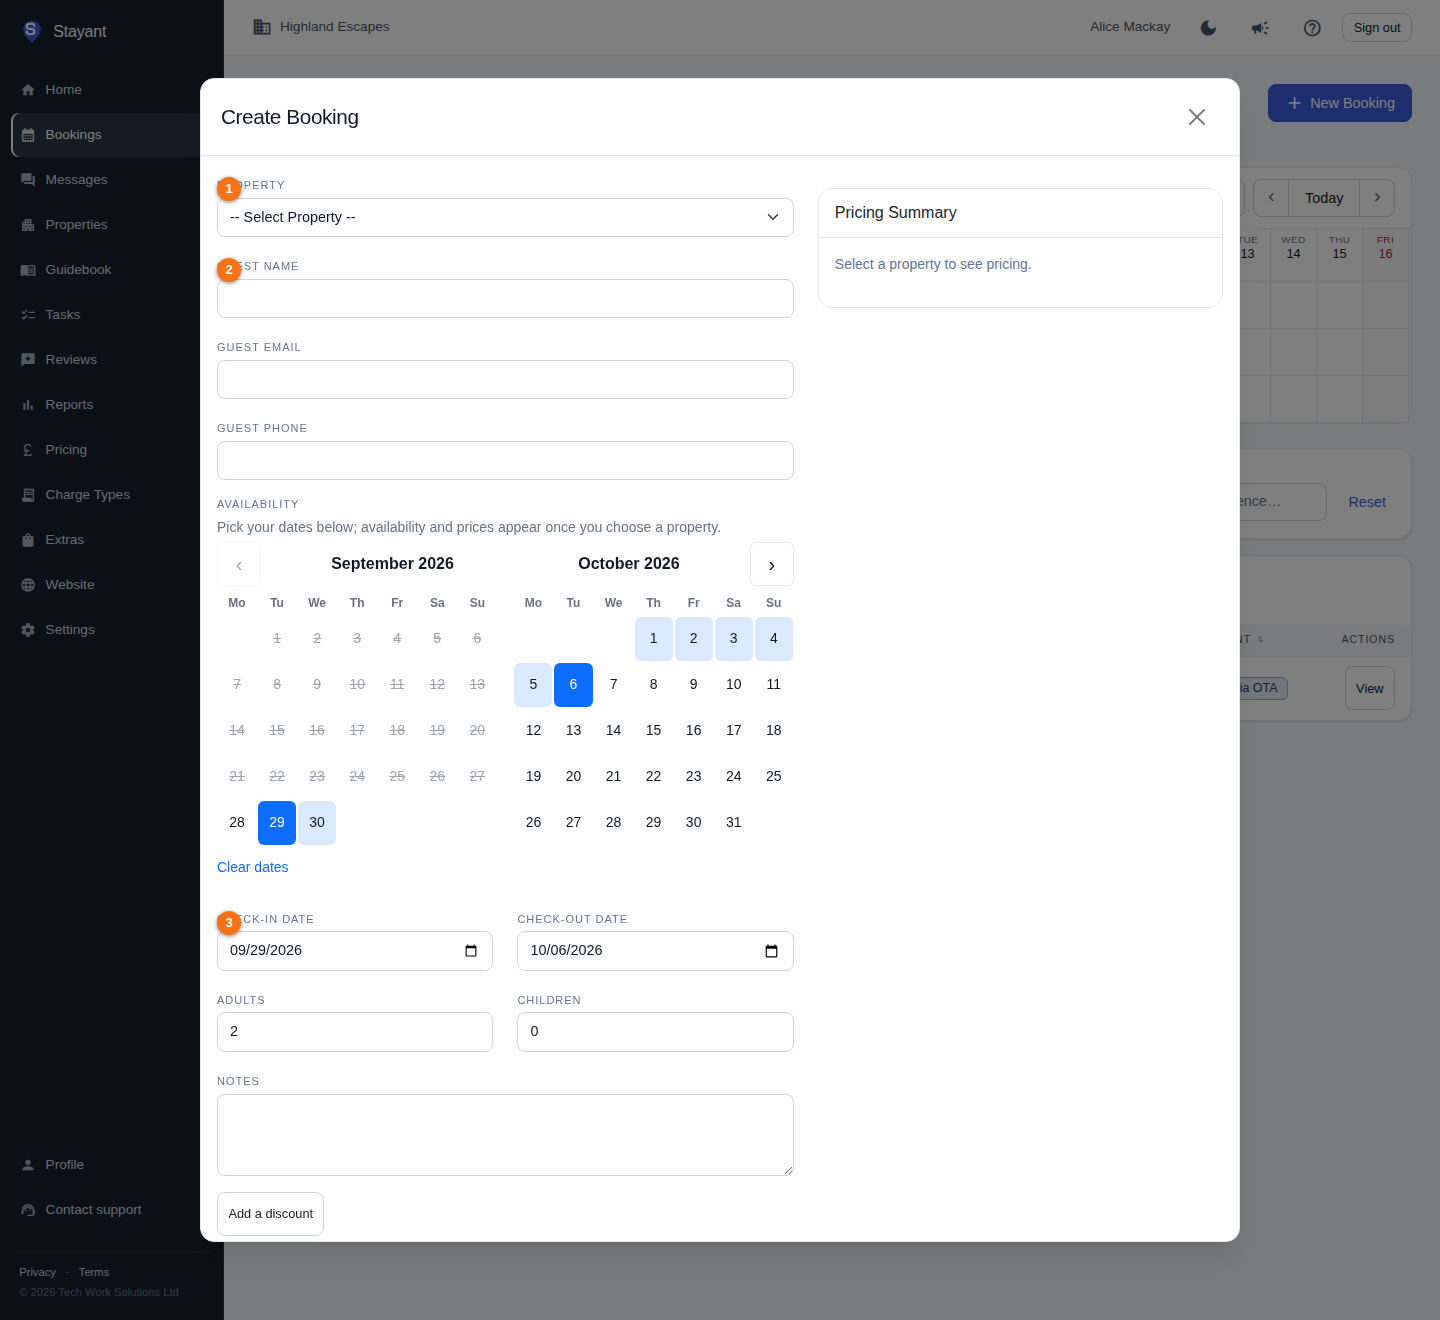Click the Settings gear icon
This screenshot has height=1320, width=1440.
pos(28,630)
